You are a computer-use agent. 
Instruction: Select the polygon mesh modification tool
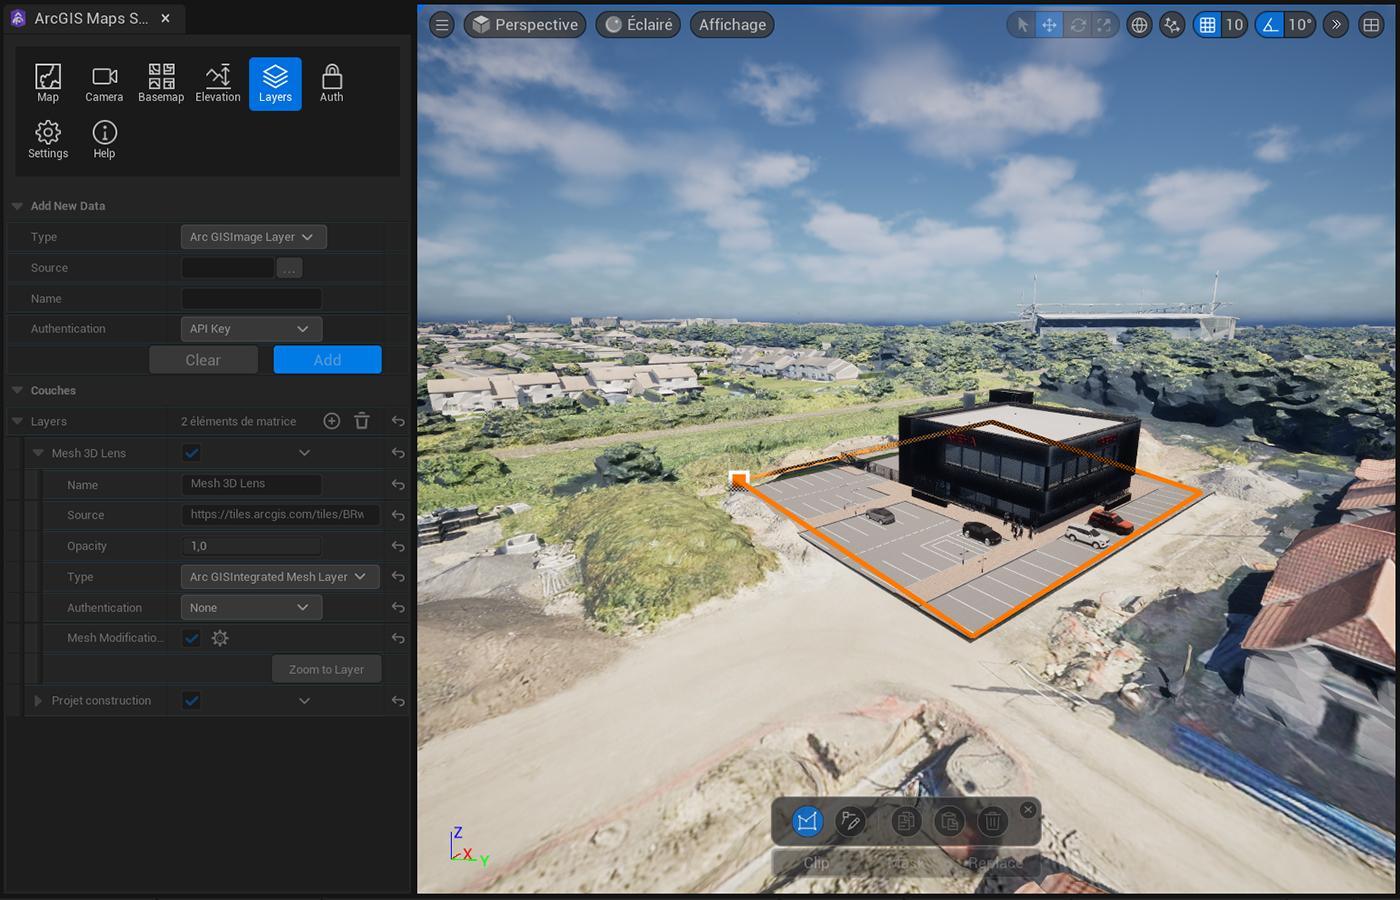pyautogui.click(x=807, y=822)
